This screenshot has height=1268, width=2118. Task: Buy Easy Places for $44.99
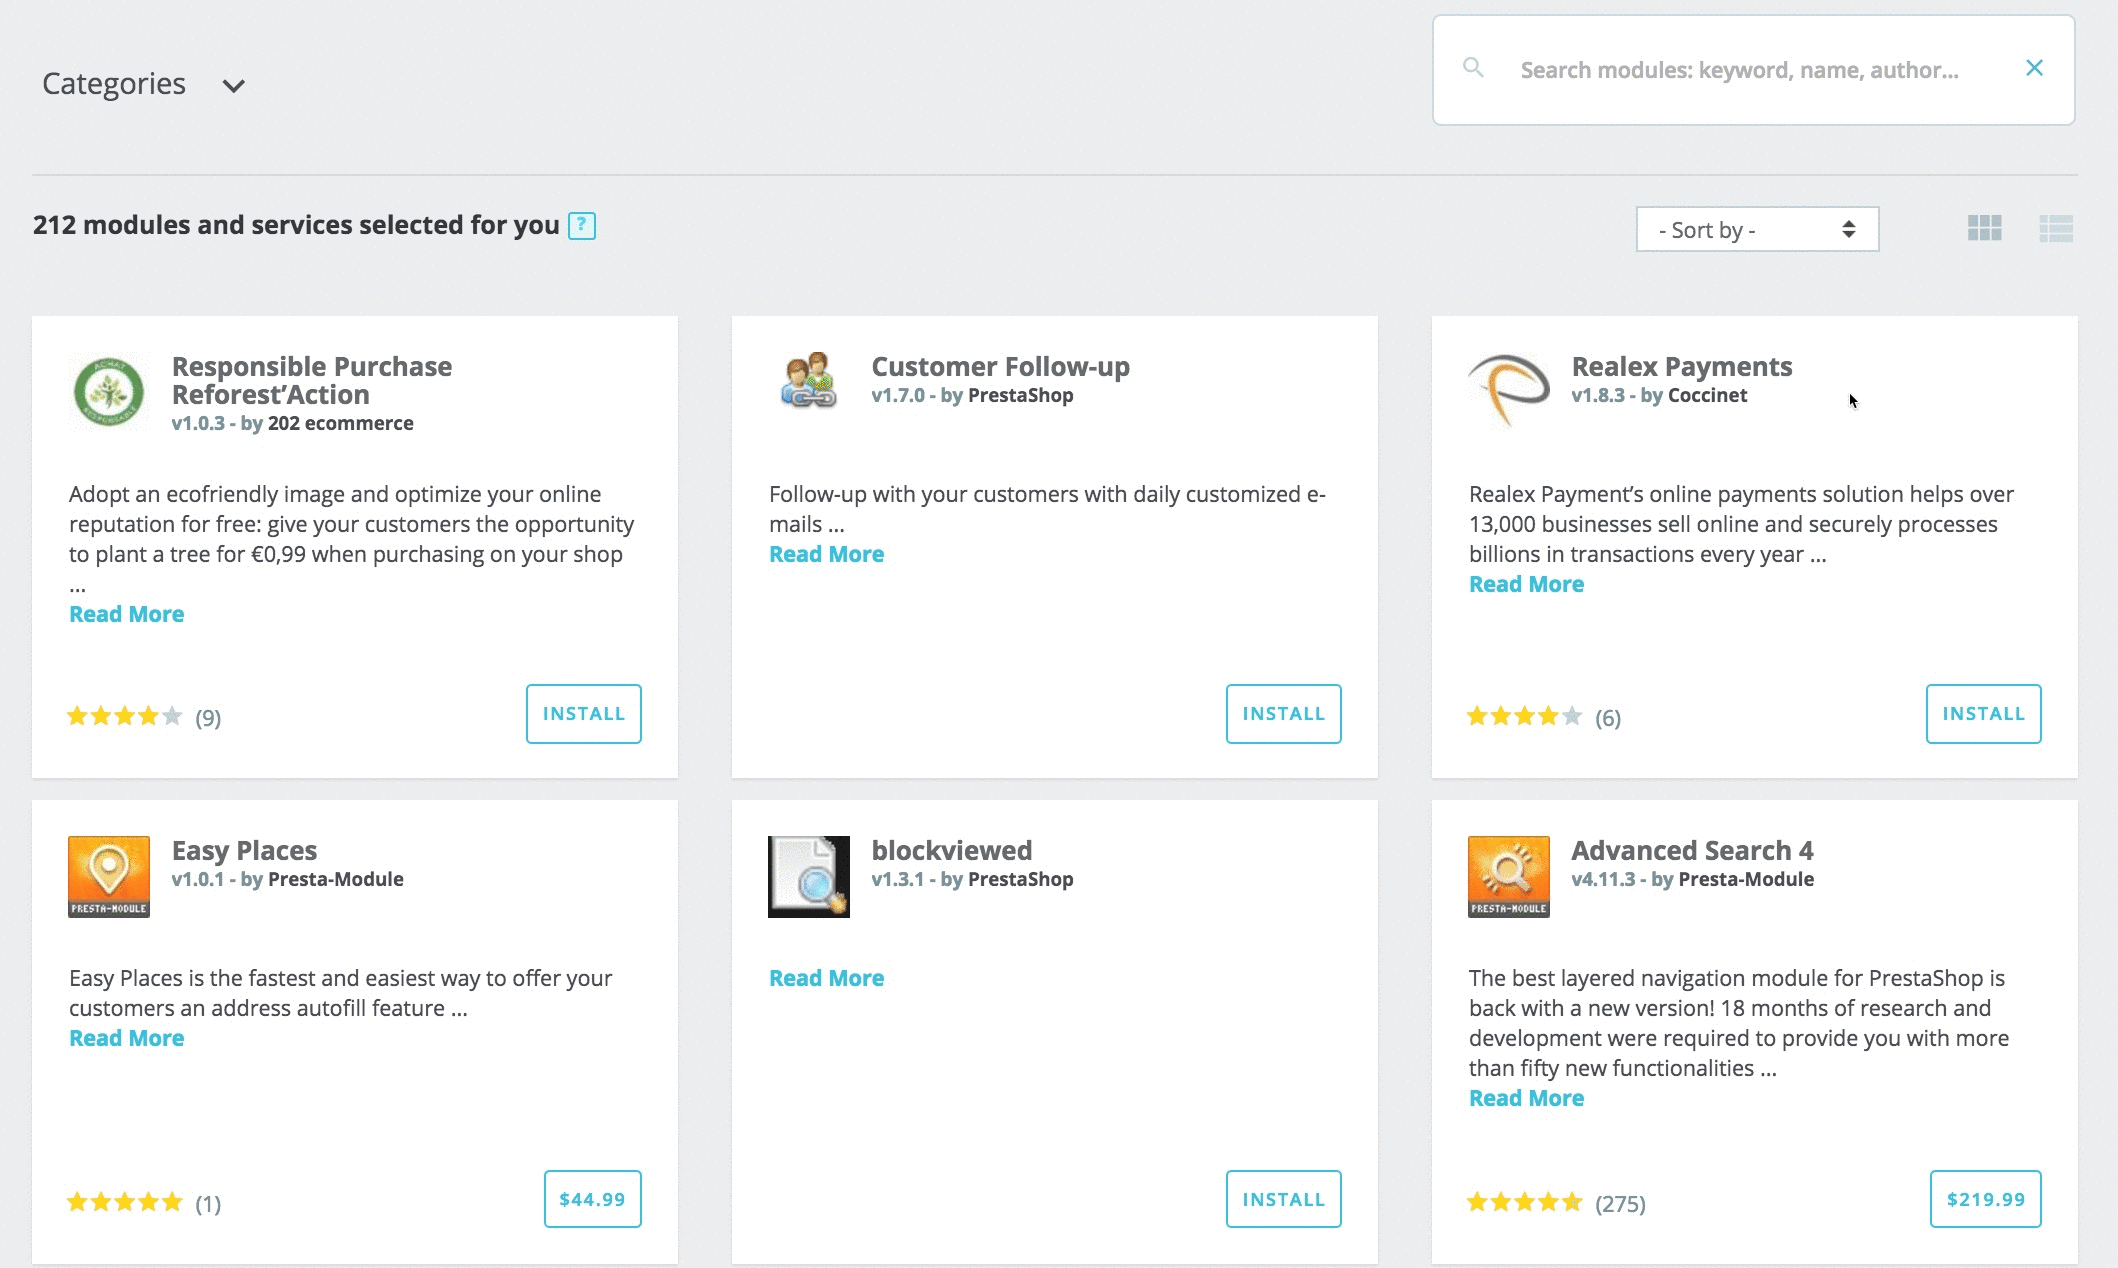coord(592,1199)
